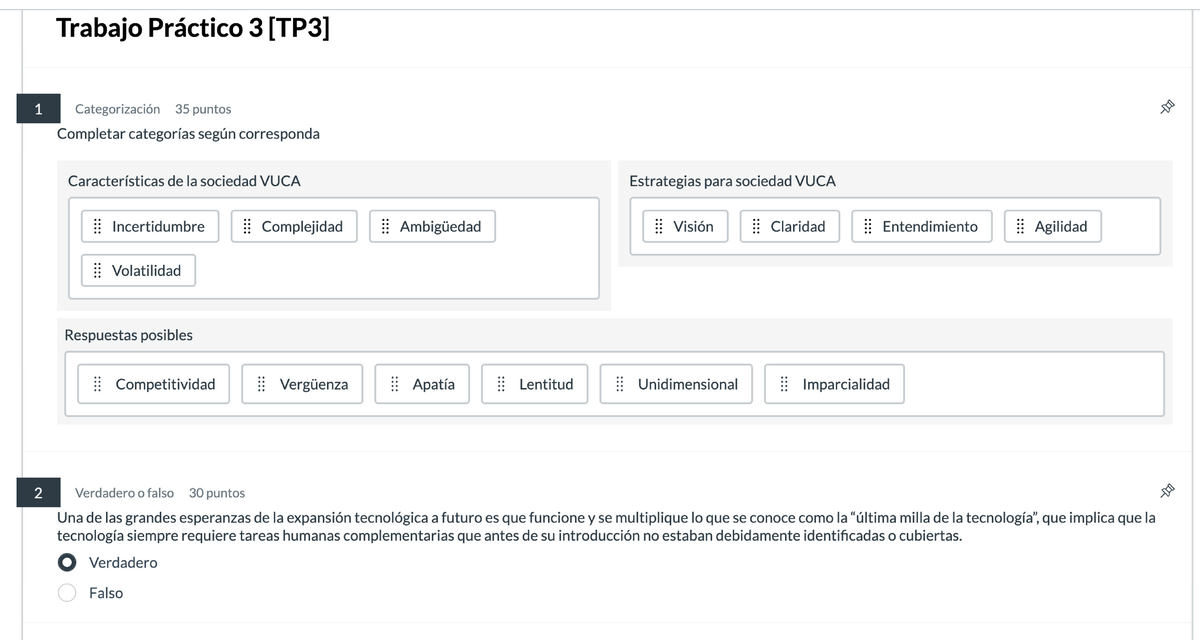Click the drag handle on the Visión chip
This screenshot has height=640, width=1200.
click(x=661, y=226)
